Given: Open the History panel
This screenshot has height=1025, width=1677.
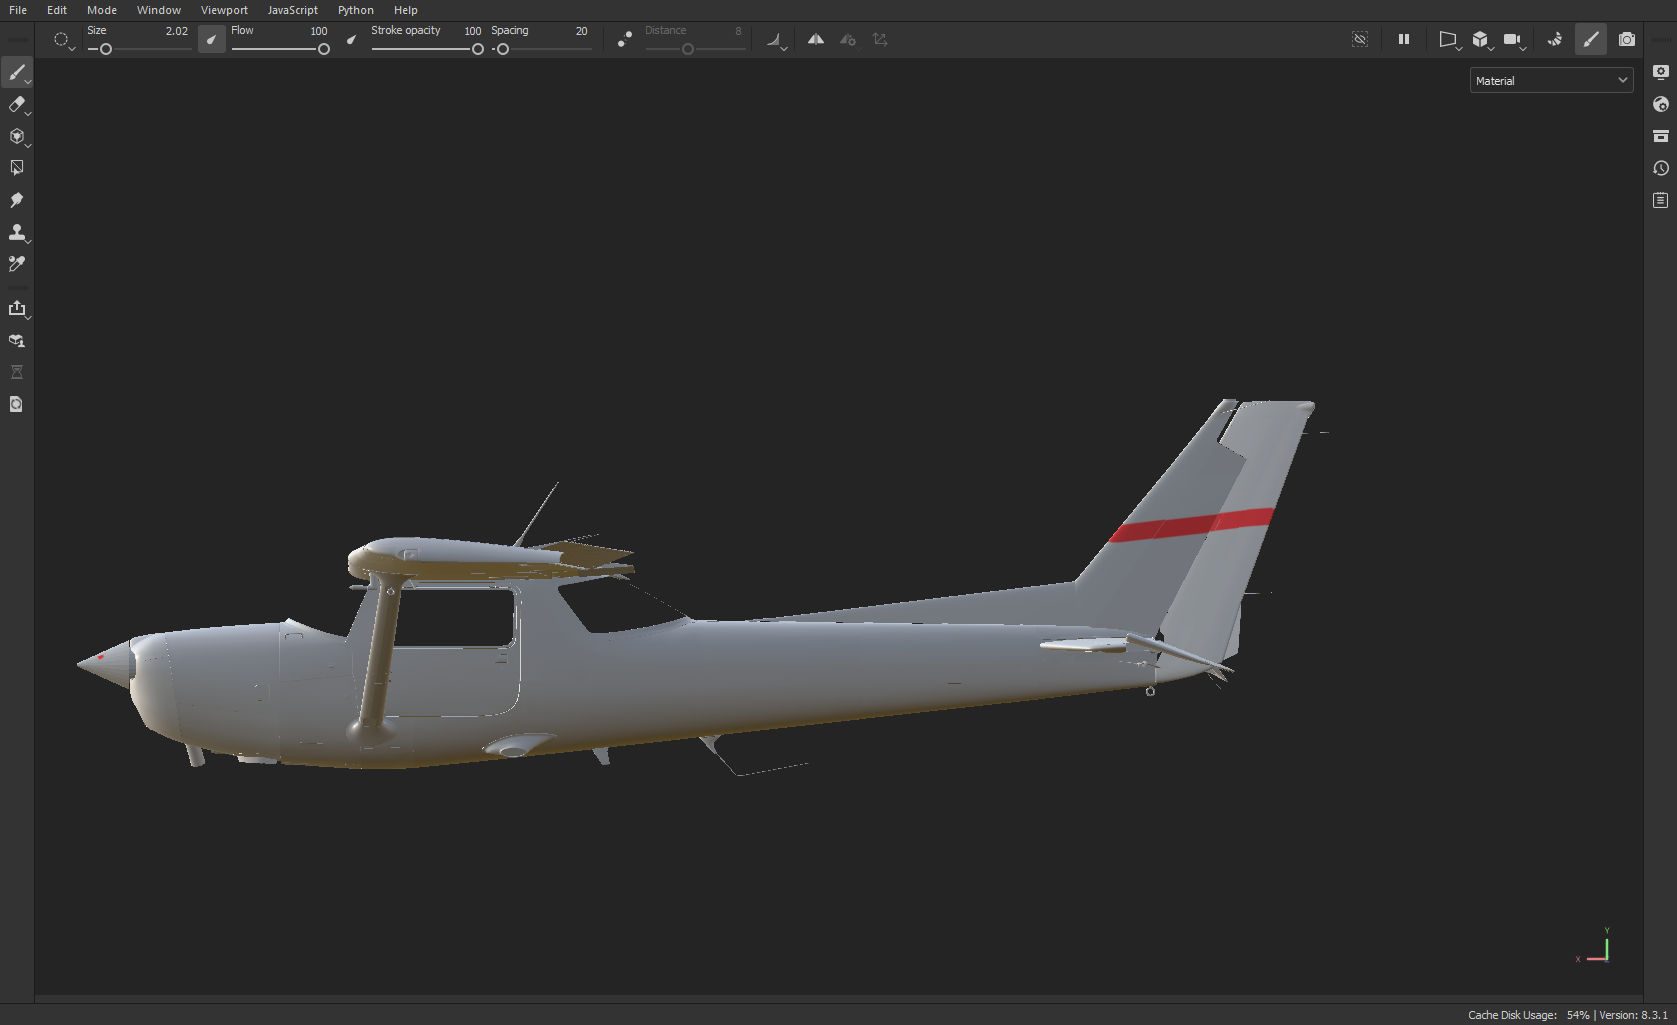Looking at the screenshot, I should [1661, 168].
